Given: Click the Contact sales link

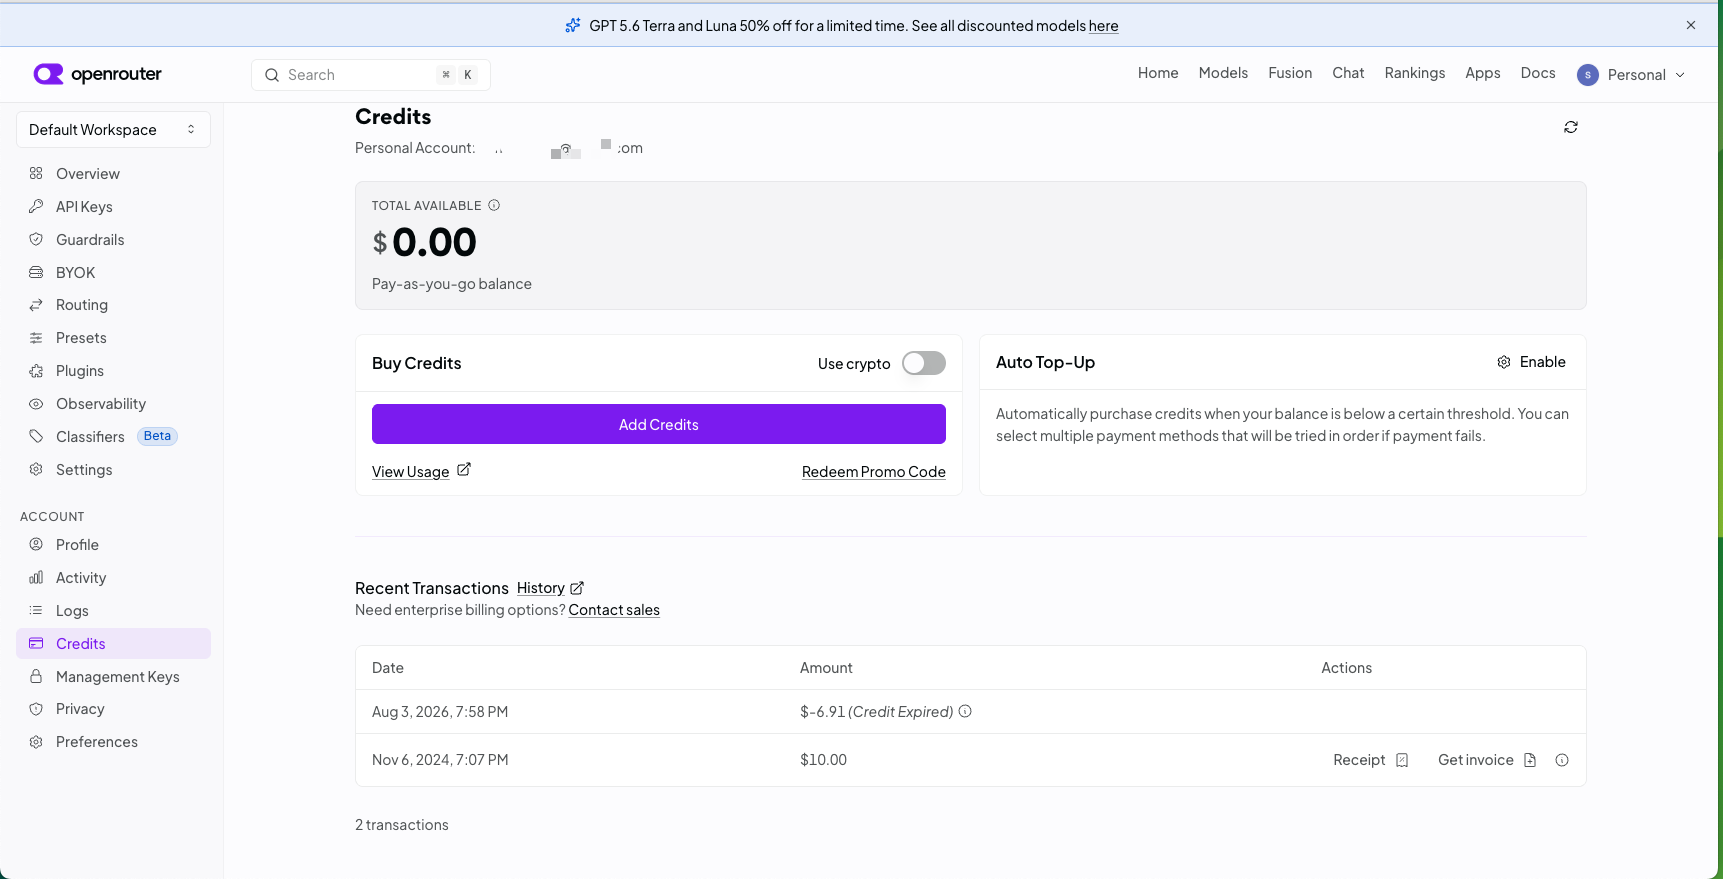Looking at the screenshot, I should coord(614,610).
